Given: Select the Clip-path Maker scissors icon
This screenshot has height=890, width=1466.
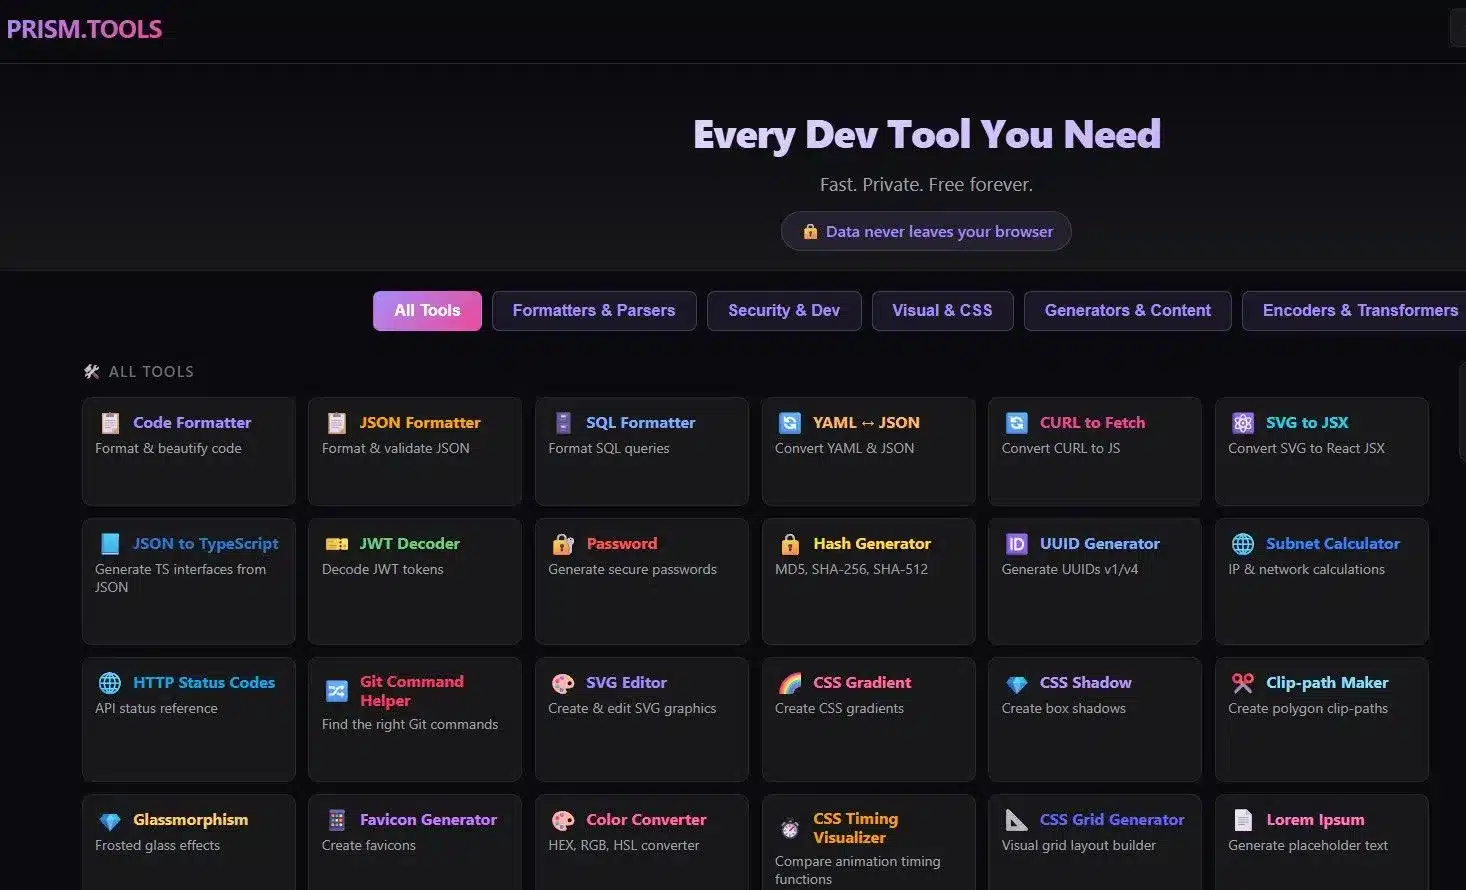Looking at the screenshot, I should 1243,681.
